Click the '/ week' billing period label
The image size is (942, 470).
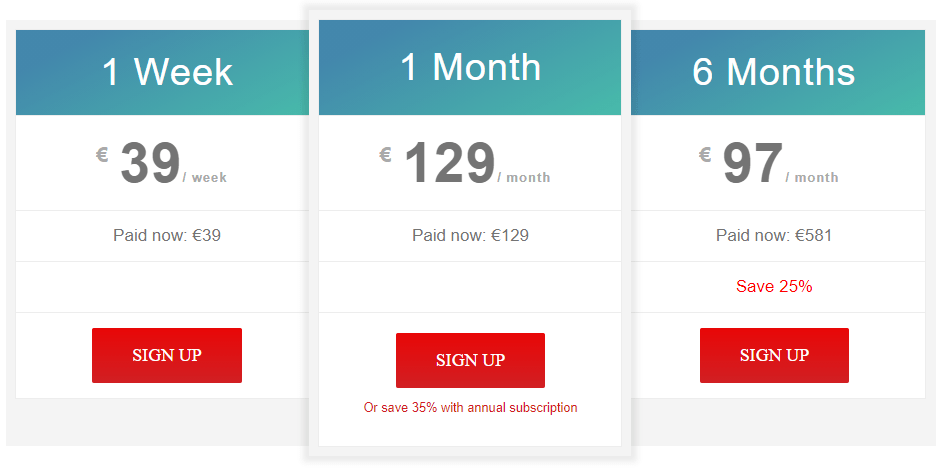(x=205, y=177)
